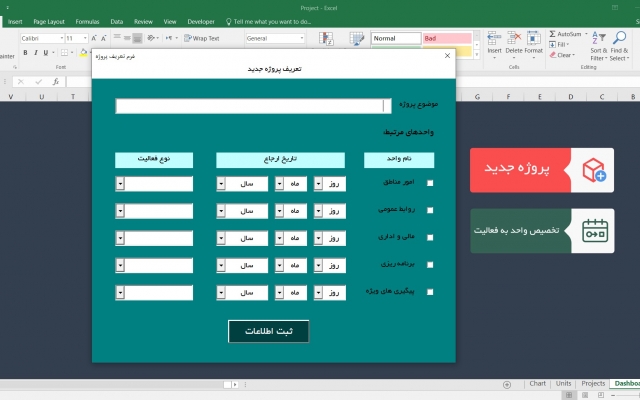This screenshot has width=640, height=400.
Task: Open روز dropdown in روابط عمومی row
Action: tap(318, 211)
